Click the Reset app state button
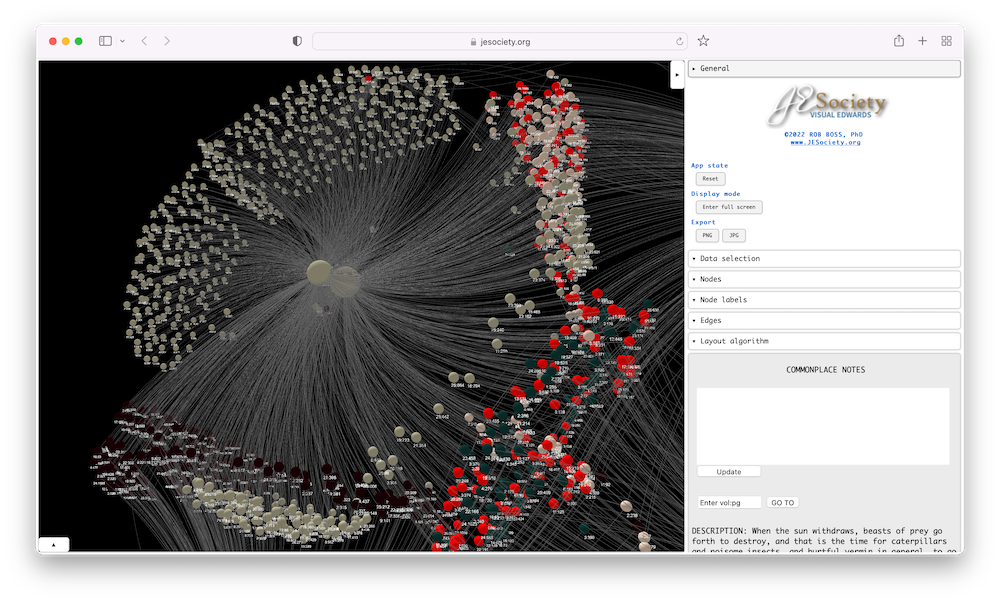This screenshot has height=602, width=1000. pyautogui.click(x=710, y=179)
